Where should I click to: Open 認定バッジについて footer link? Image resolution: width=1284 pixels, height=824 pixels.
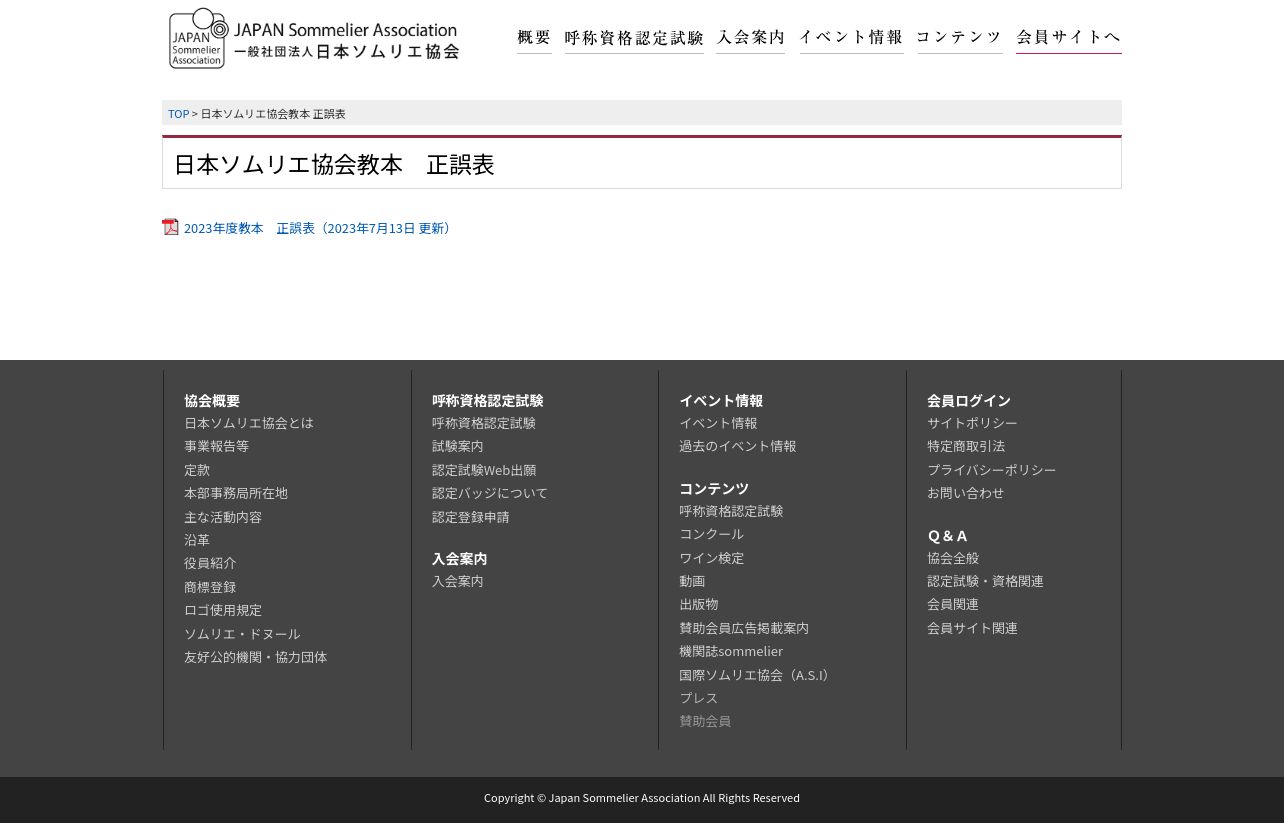click(490, 493)
